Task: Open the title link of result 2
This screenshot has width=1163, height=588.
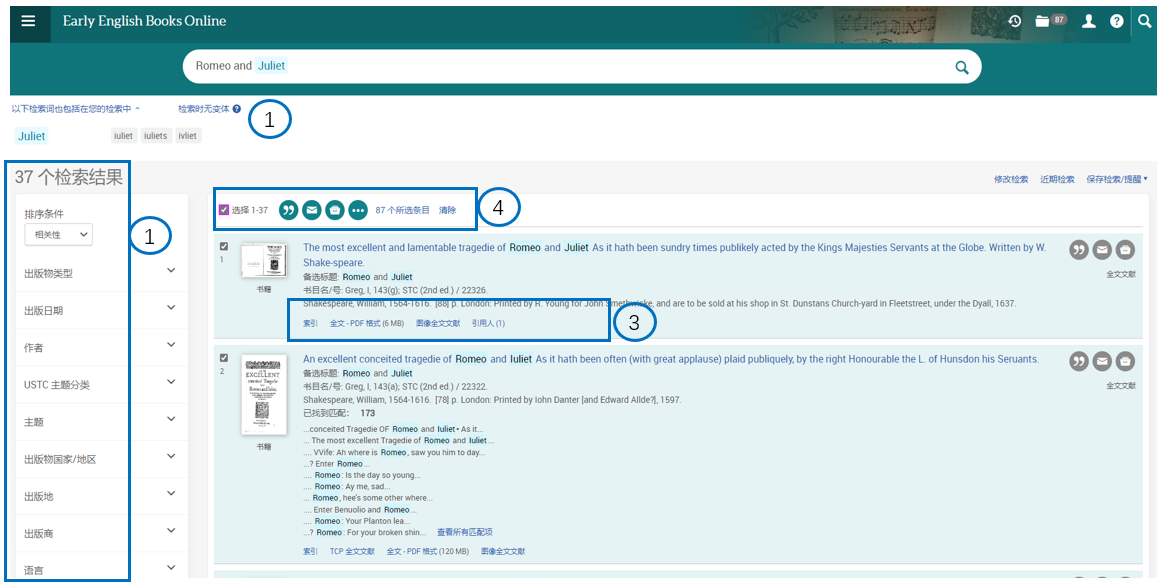Action: [x=671, y=359]
